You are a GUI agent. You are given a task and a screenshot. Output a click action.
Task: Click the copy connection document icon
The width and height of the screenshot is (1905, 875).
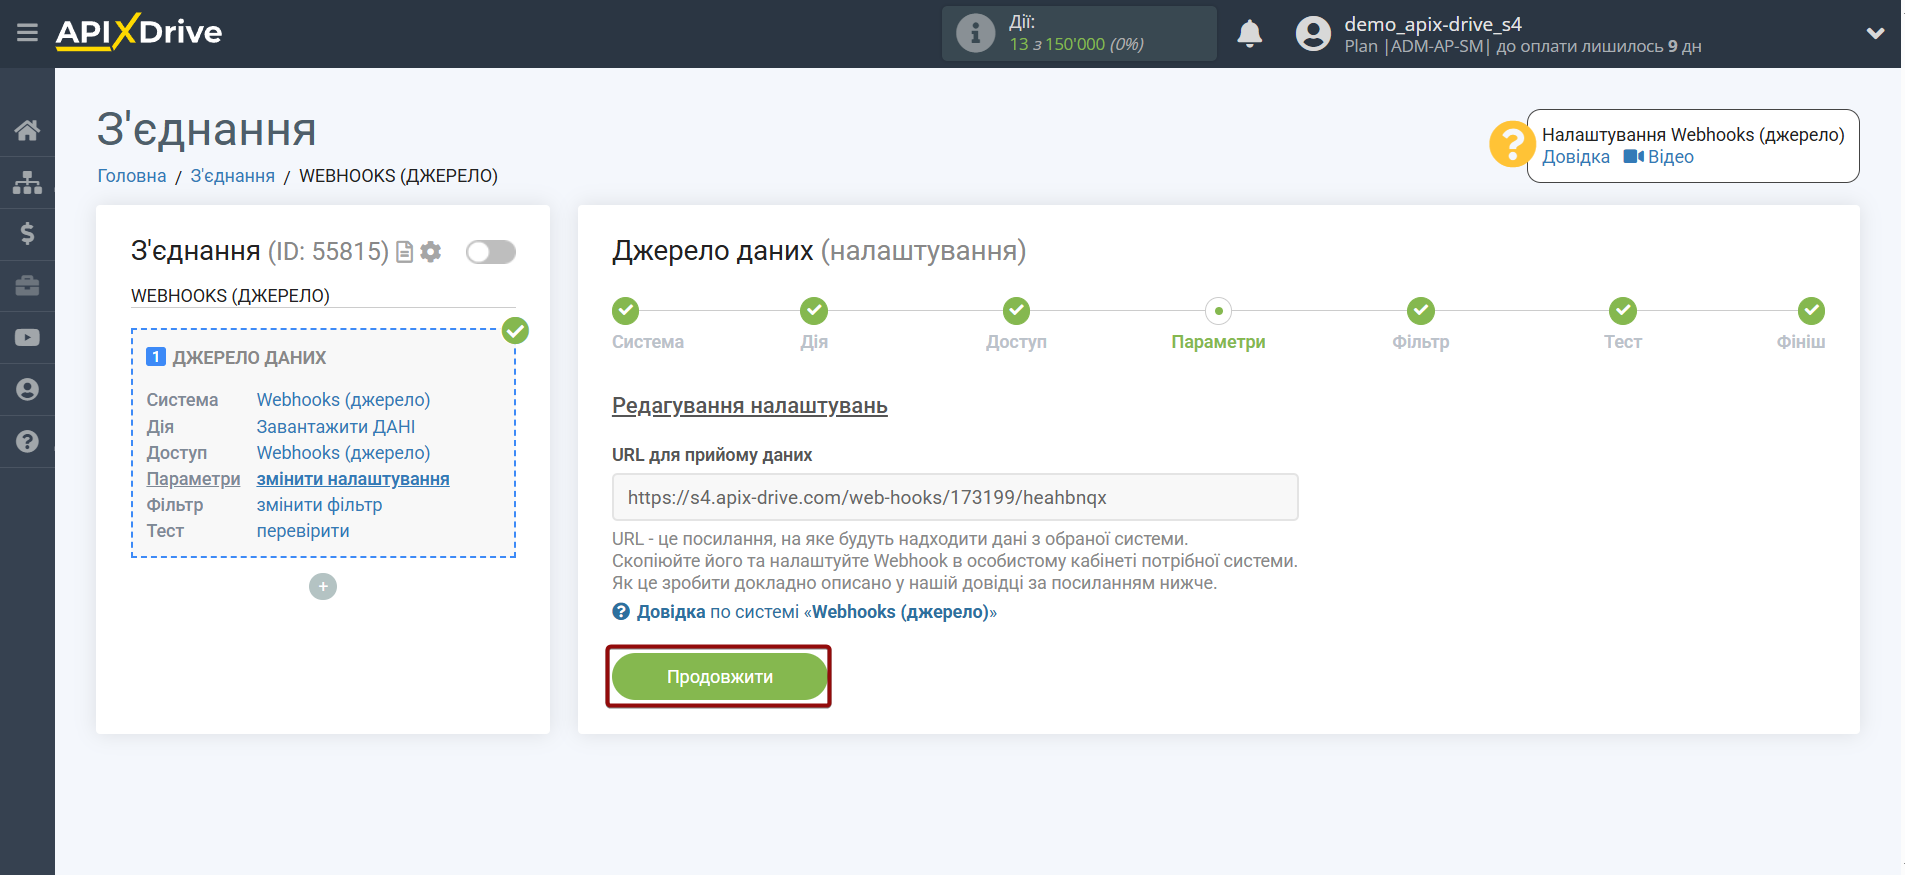(405, 252)
